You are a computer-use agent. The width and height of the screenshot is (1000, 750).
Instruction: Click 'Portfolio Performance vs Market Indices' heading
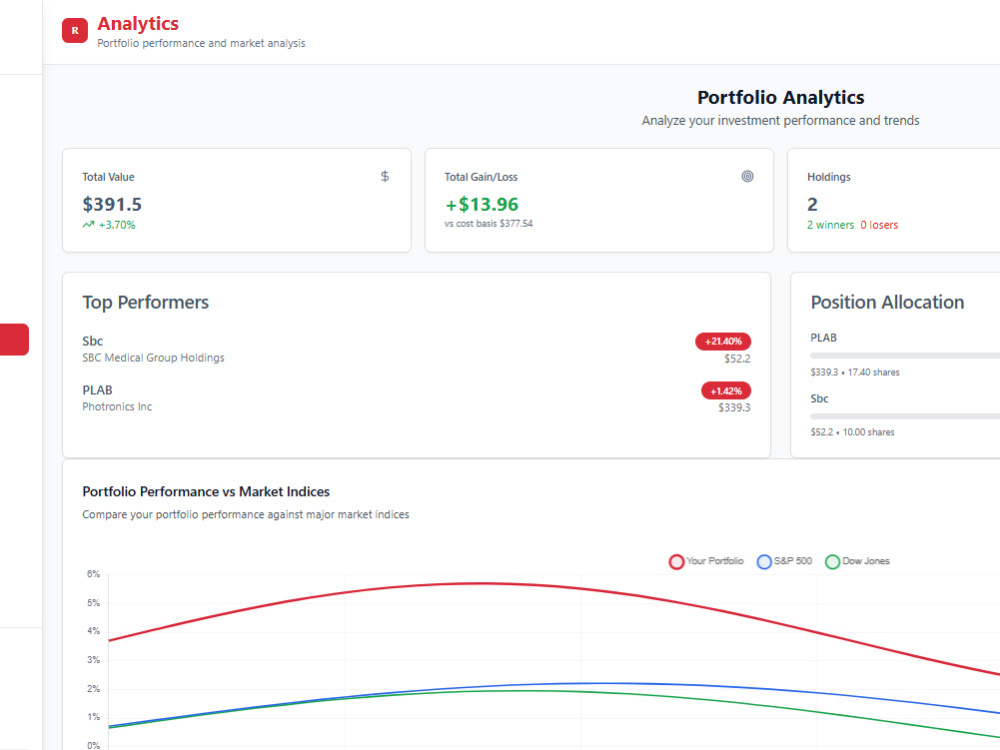pos(206,492)
